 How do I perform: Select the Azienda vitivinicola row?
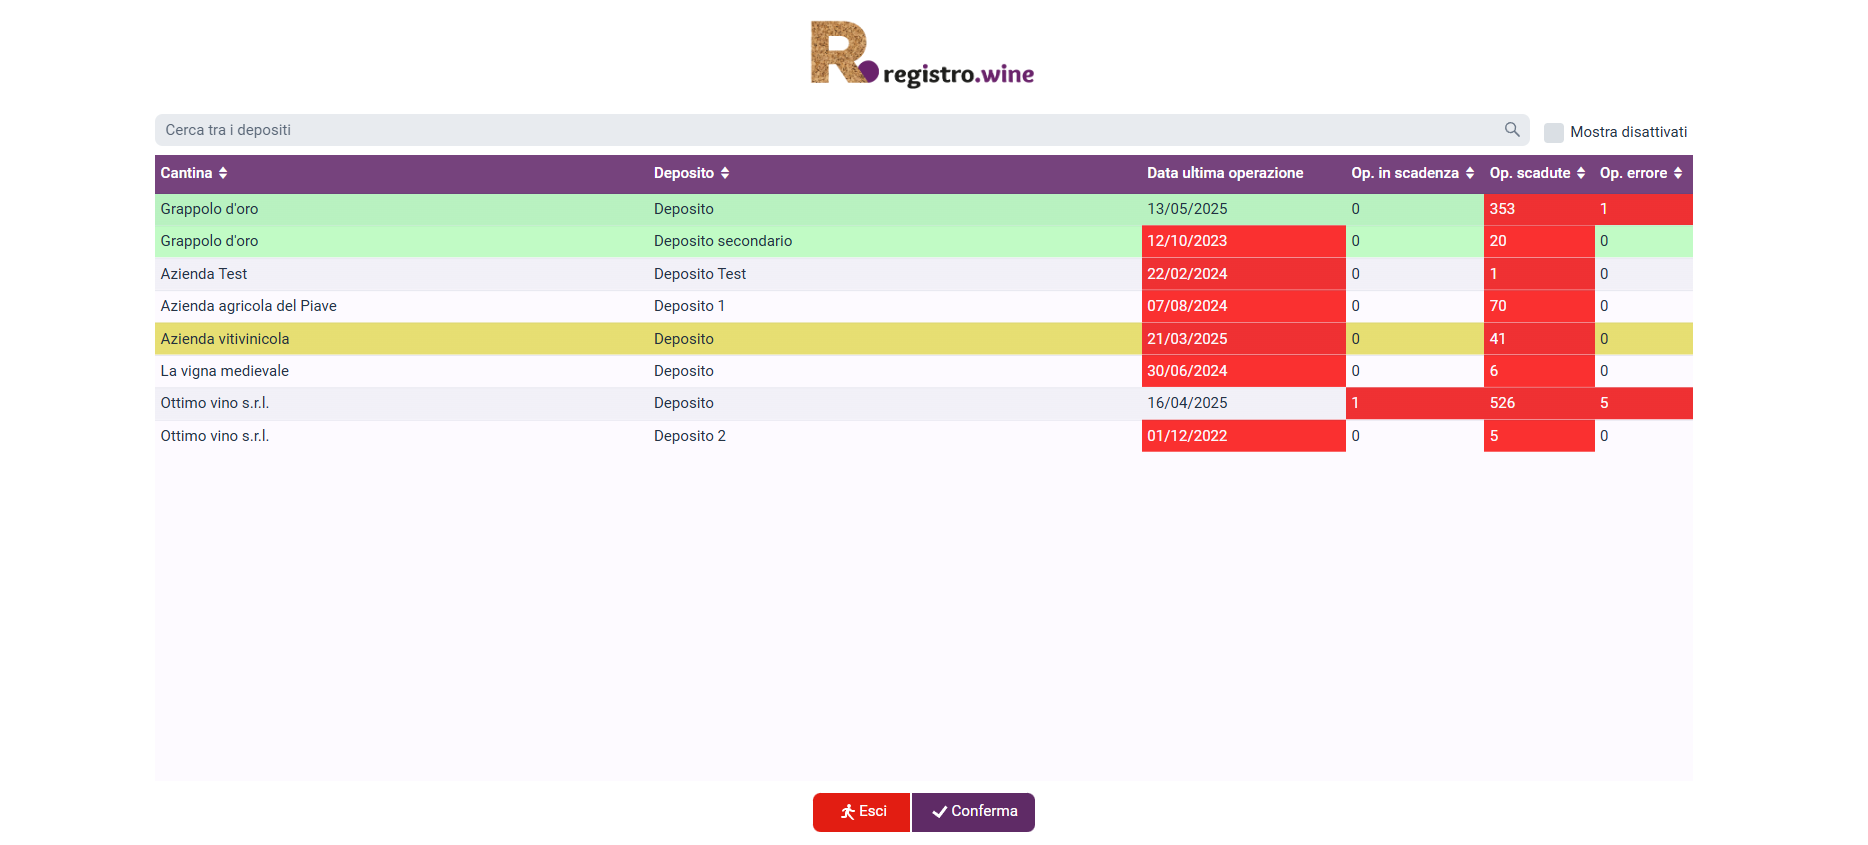coord(924,339)
